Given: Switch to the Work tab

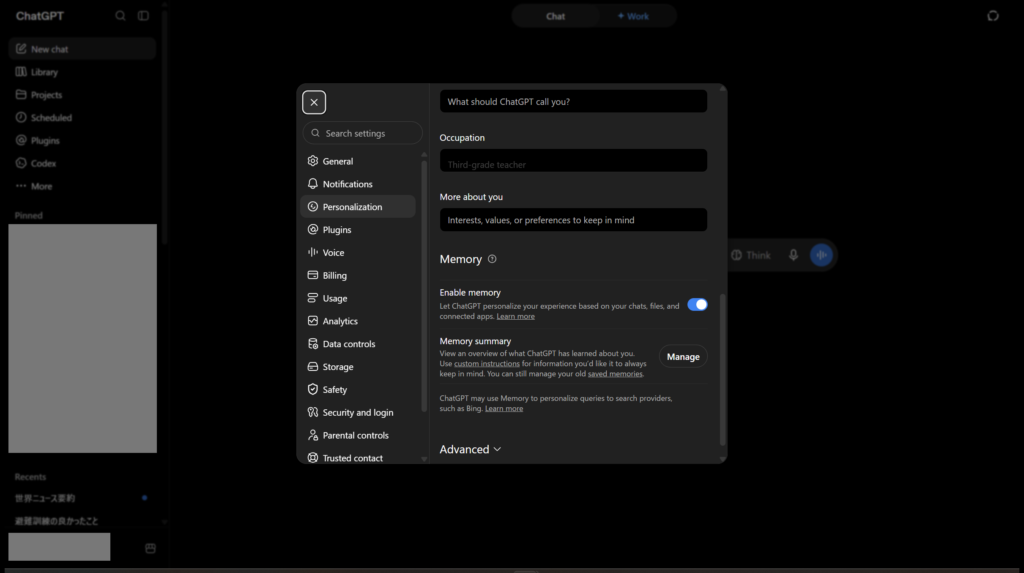Looking at the screenshot, I should (x=633, y=16).
